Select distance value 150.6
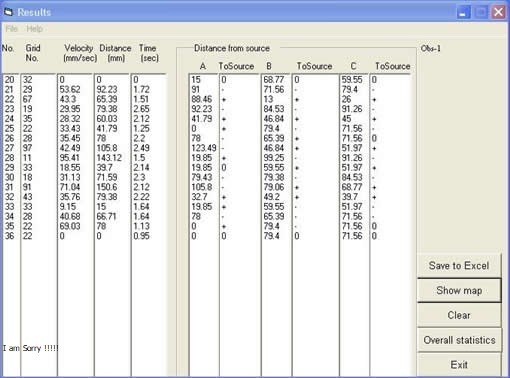510x378 pixels. pos(107,187)
